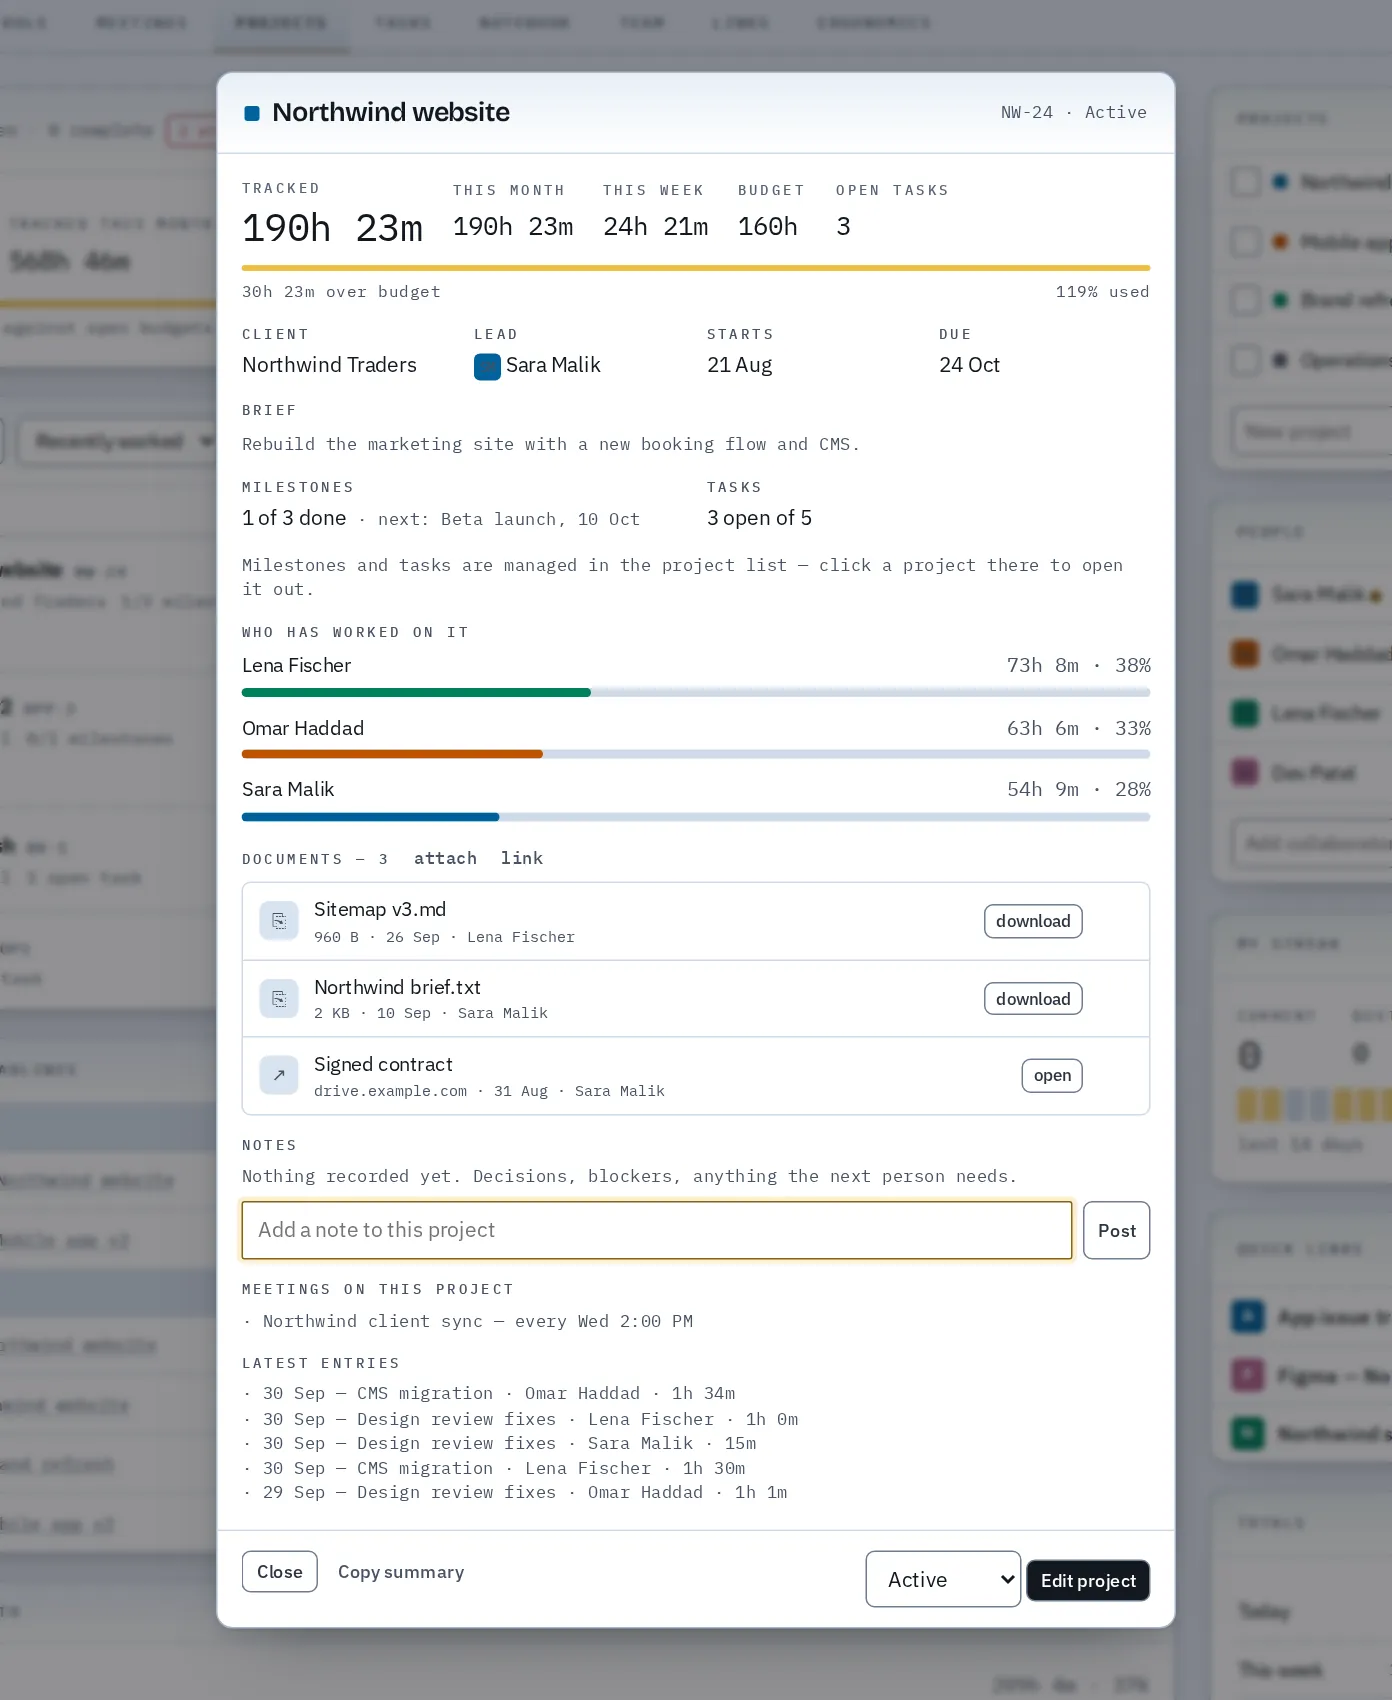Click Sara Malik's blue contribution bar
Image resolution: width=1392 pixels, height=1700 pixels.
pos(370,817)
